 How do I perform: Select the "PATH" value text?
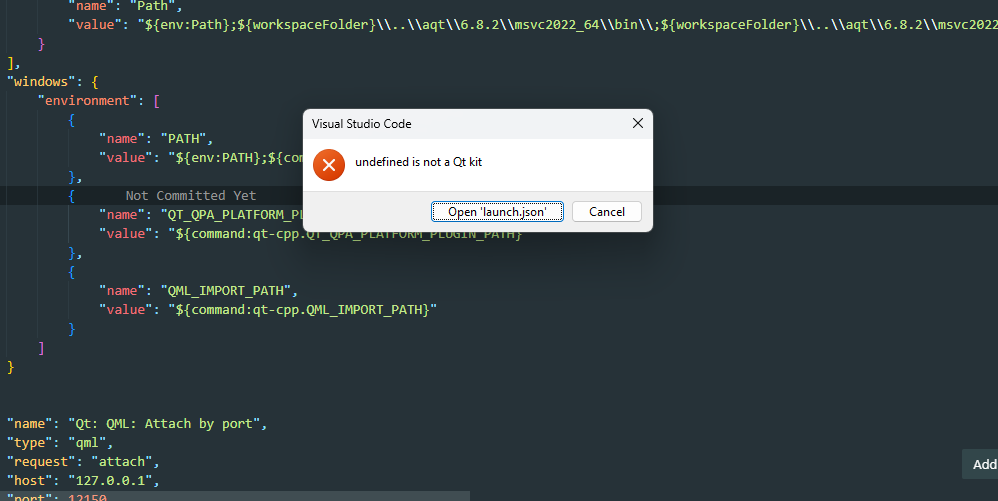tap(183, 139)
